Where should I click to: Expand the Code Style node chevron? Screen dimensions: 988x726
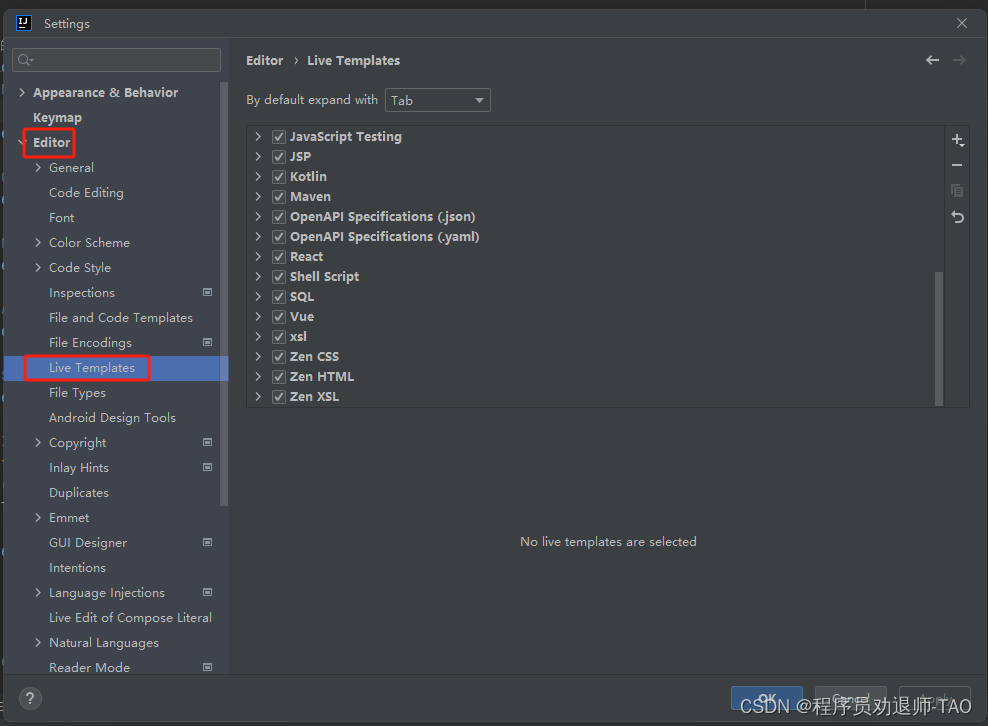[38, 268]
